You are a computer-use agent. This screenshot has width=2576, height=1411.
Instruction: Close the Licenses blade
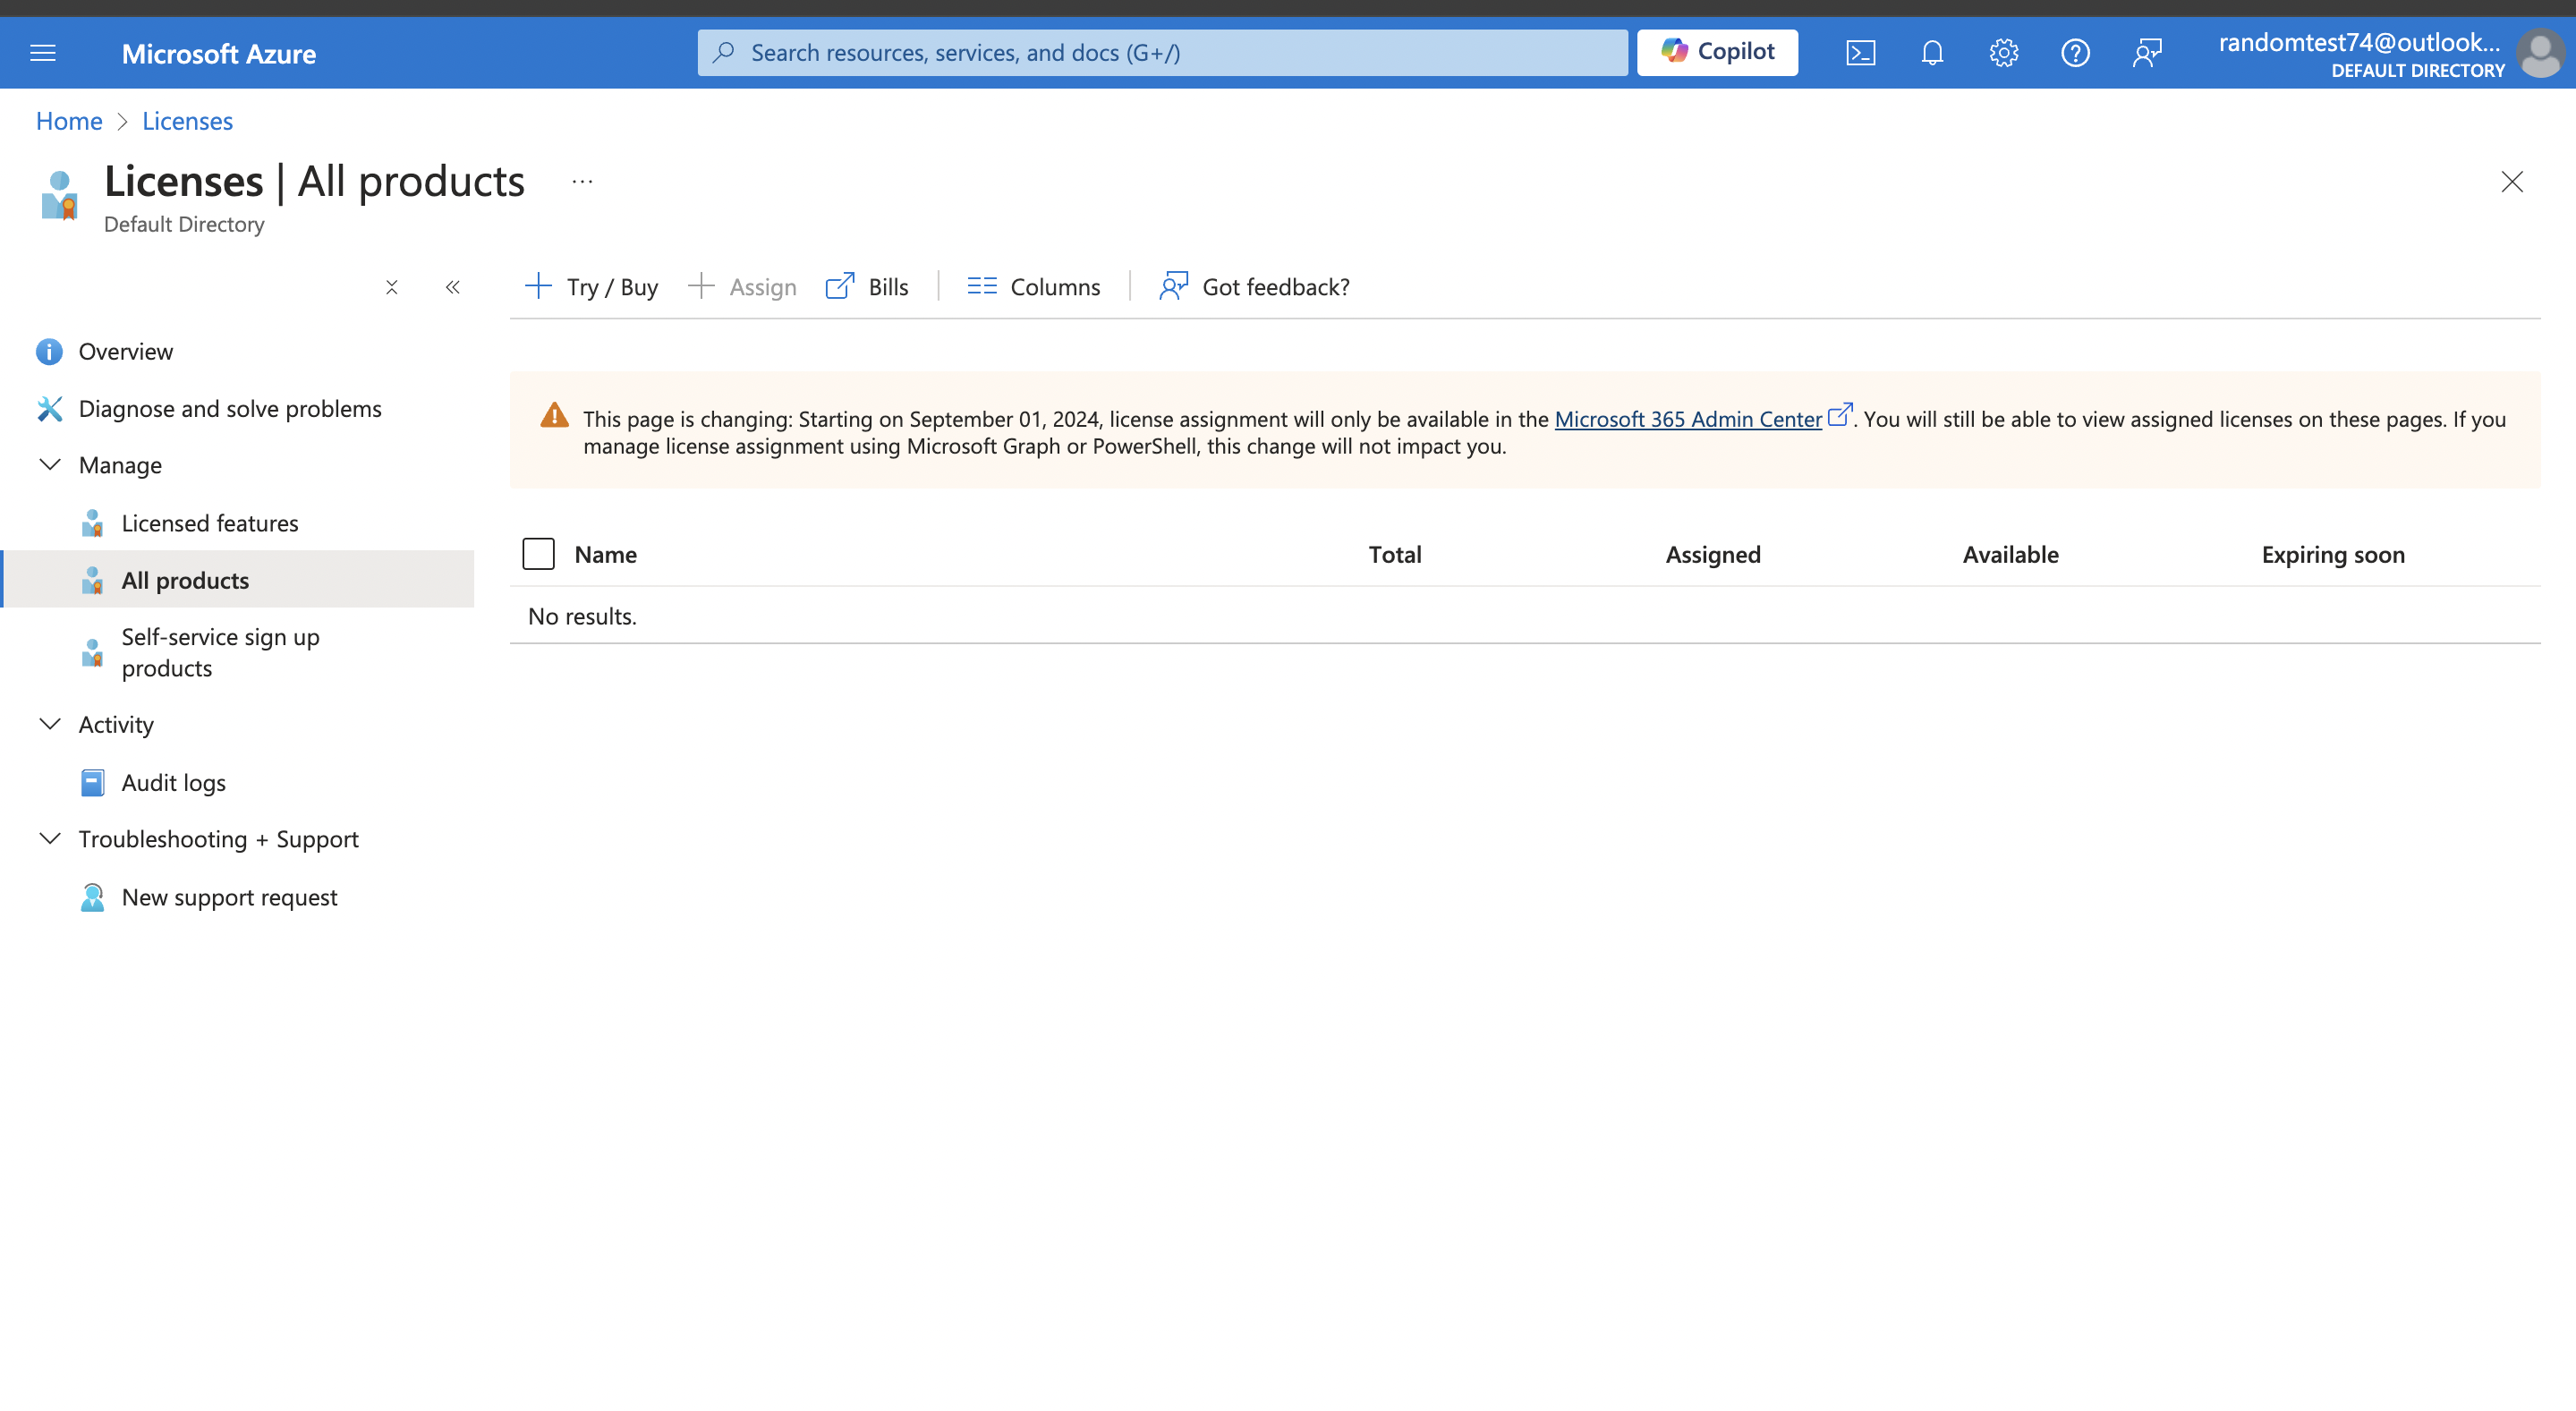[2511, 182]
